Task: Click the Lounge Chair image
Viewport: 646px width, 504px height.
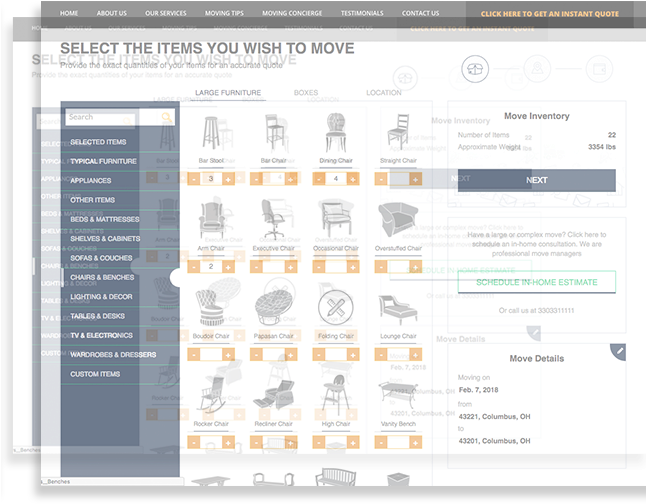Action: [398, 309]
